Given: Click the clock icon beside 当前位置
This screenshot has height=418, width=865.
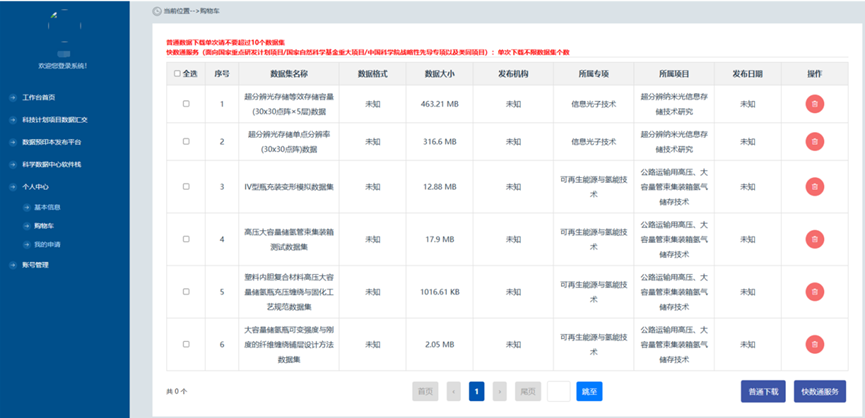Looking at the screenshot, I should [156, 10].
